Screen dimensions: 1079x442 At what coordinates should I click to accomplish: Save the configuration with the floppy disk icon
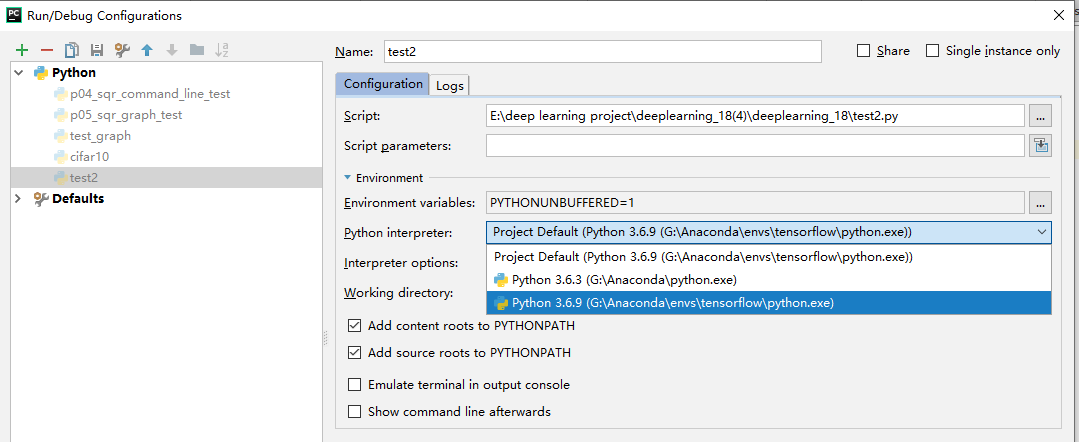click(x=97, y=50)
